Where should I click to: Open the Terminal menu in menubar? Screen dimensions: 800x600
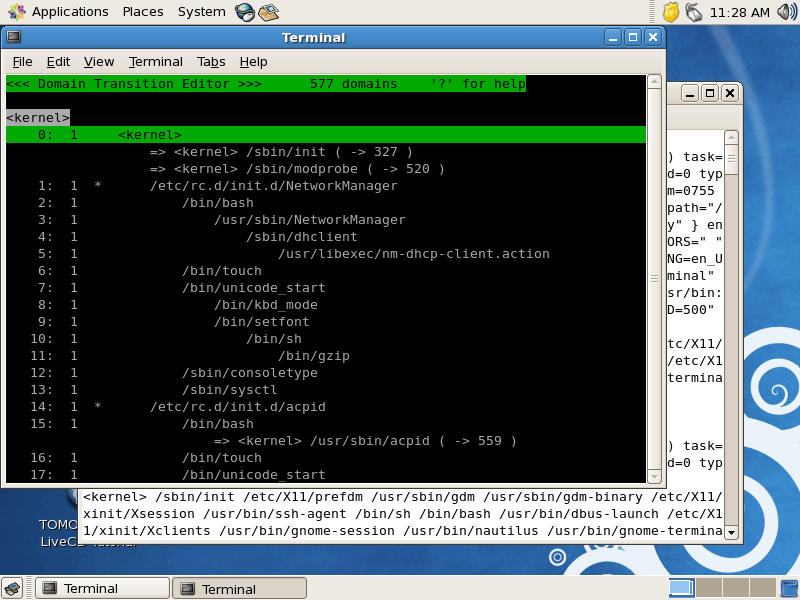pos(156,62)
